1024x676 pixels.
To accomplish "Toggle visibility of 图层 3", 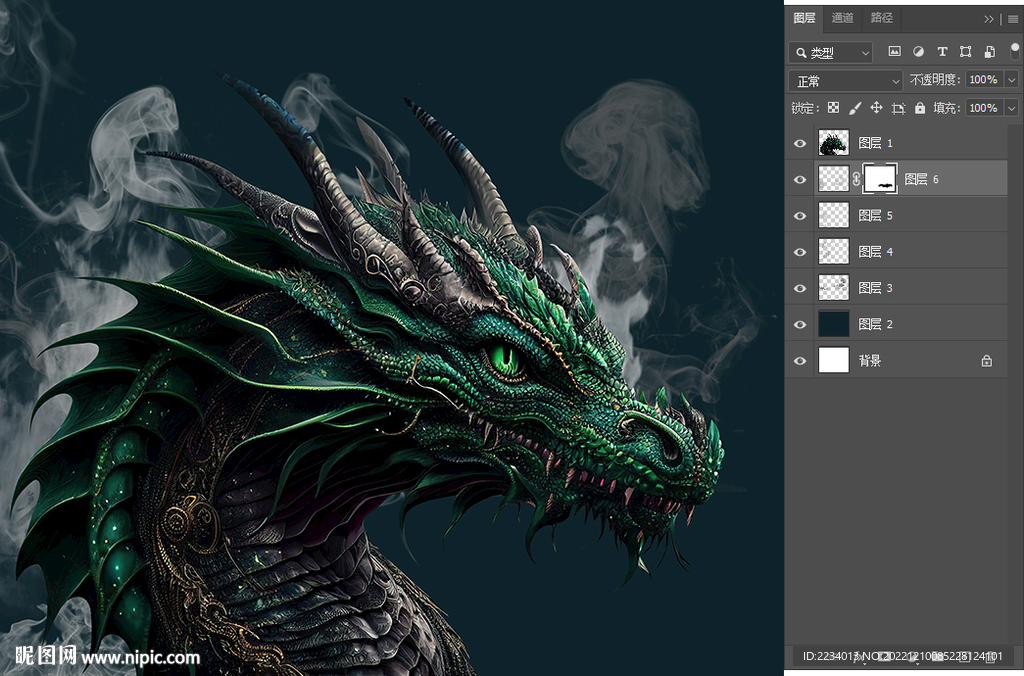I will coord(799,288).
